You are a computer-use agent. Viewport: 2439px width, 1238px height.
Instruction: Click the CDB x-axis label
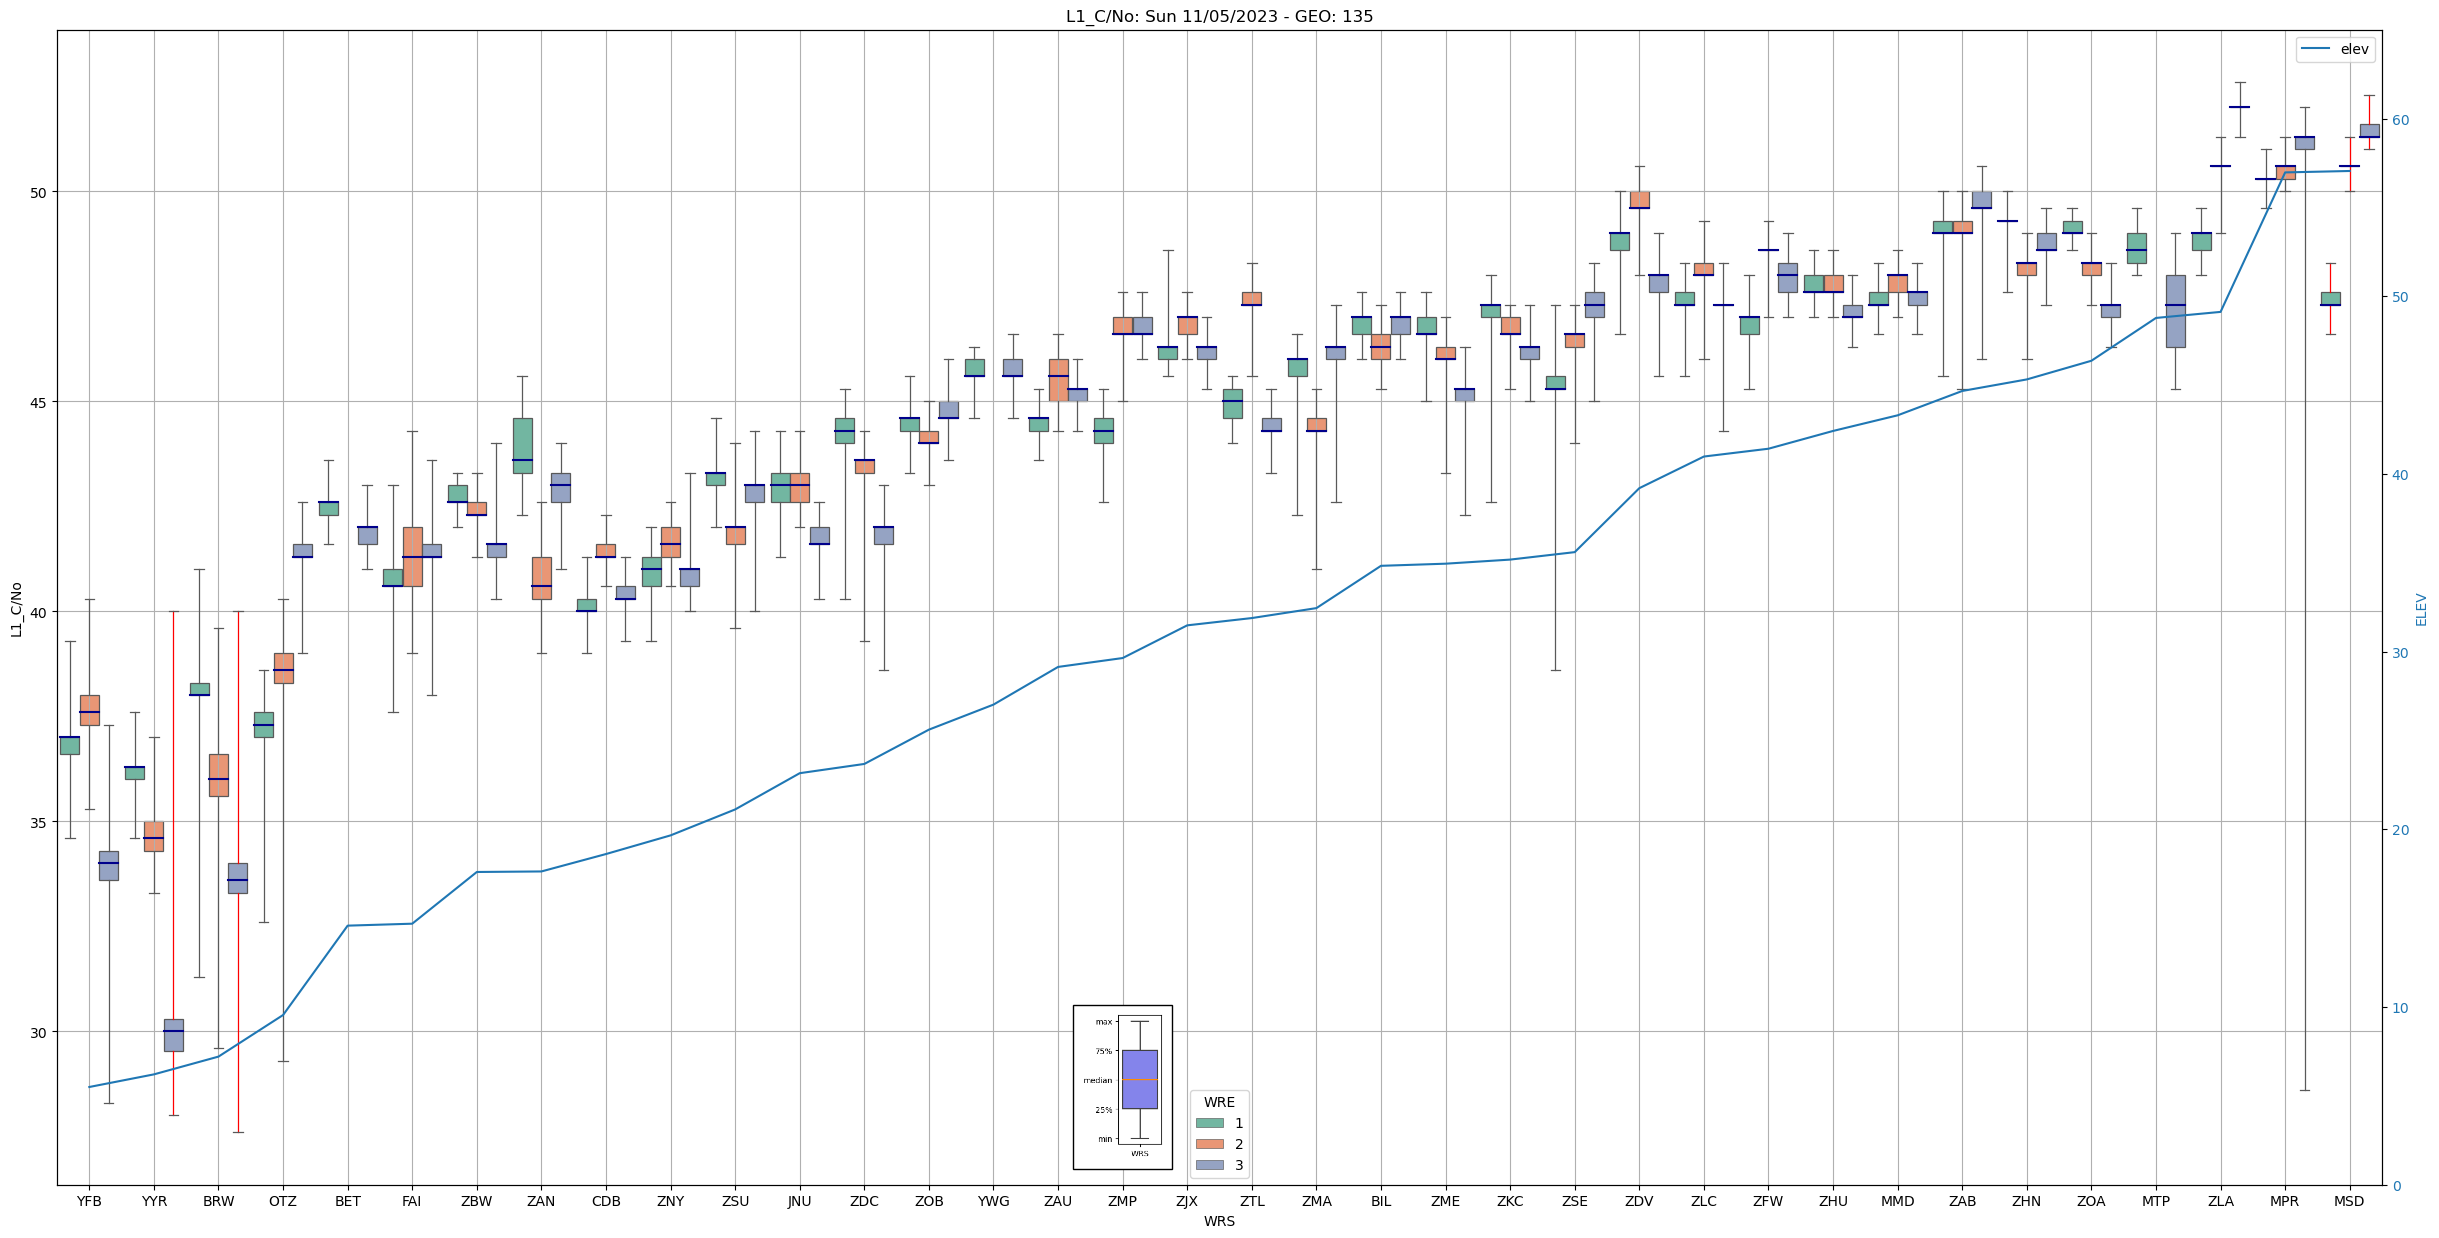tap(606, 1201)
